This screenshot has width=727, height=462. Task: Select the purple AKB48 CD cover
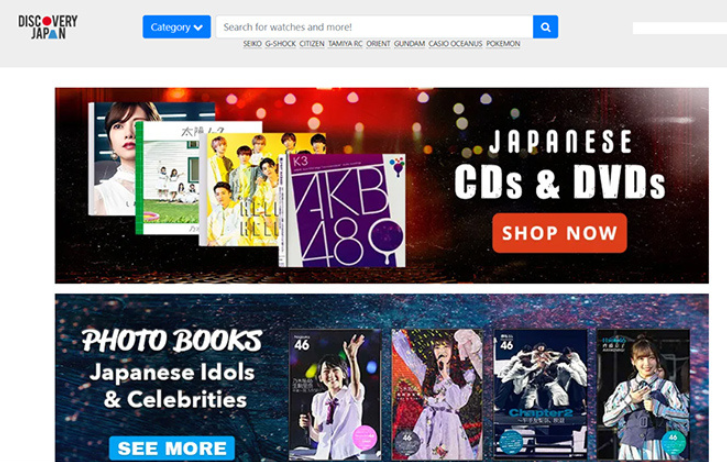click(x=343, y=211)
